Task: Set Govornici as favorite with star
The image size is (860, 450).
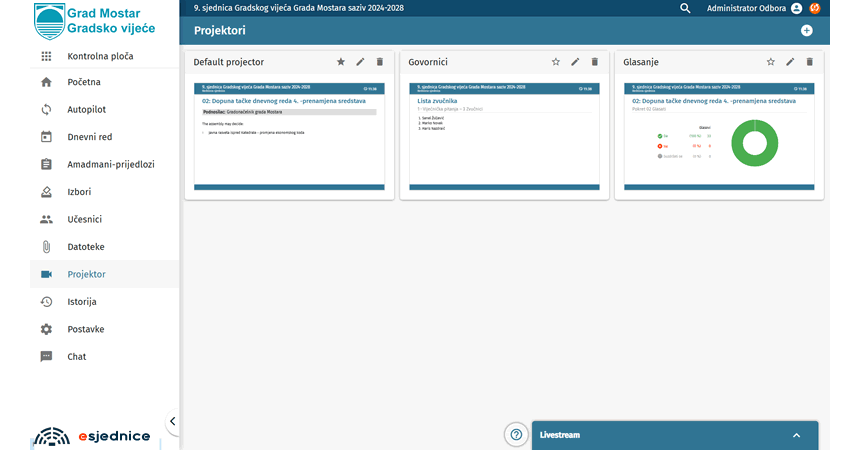Action: pyautogui.click(x=556, y=62)
